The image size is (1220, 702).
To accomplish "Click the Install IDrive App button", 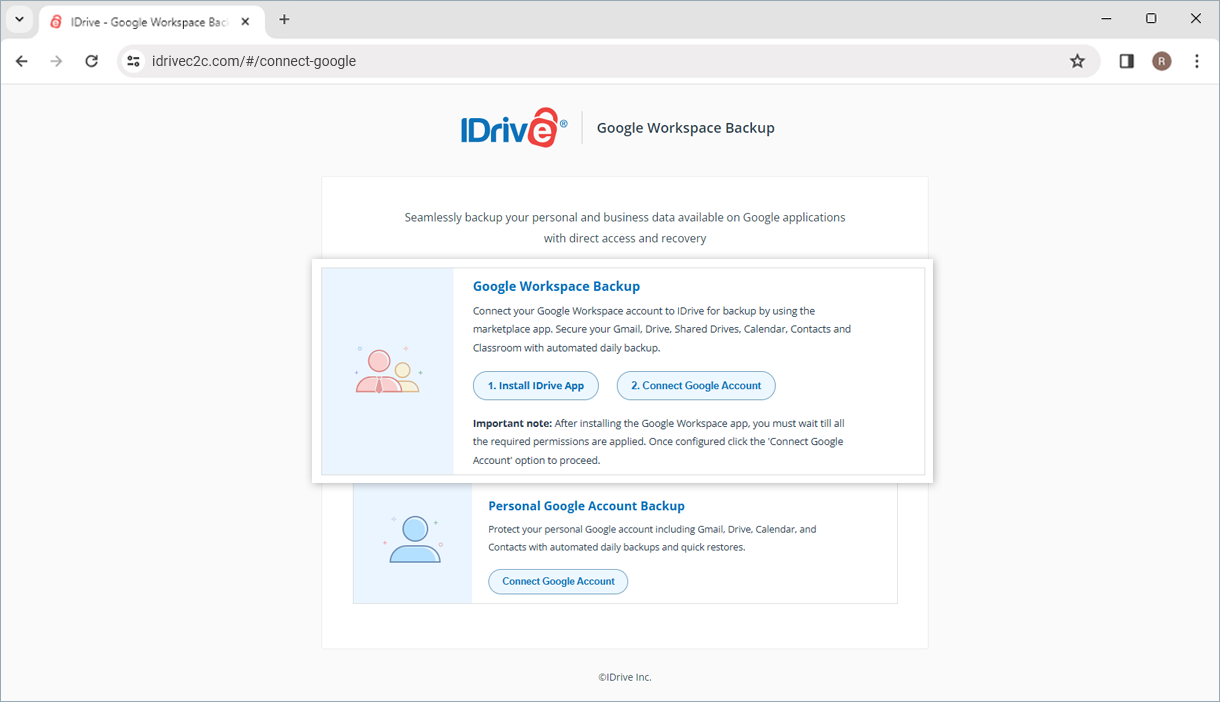I will pyautogui.click(x=535, y=386).
